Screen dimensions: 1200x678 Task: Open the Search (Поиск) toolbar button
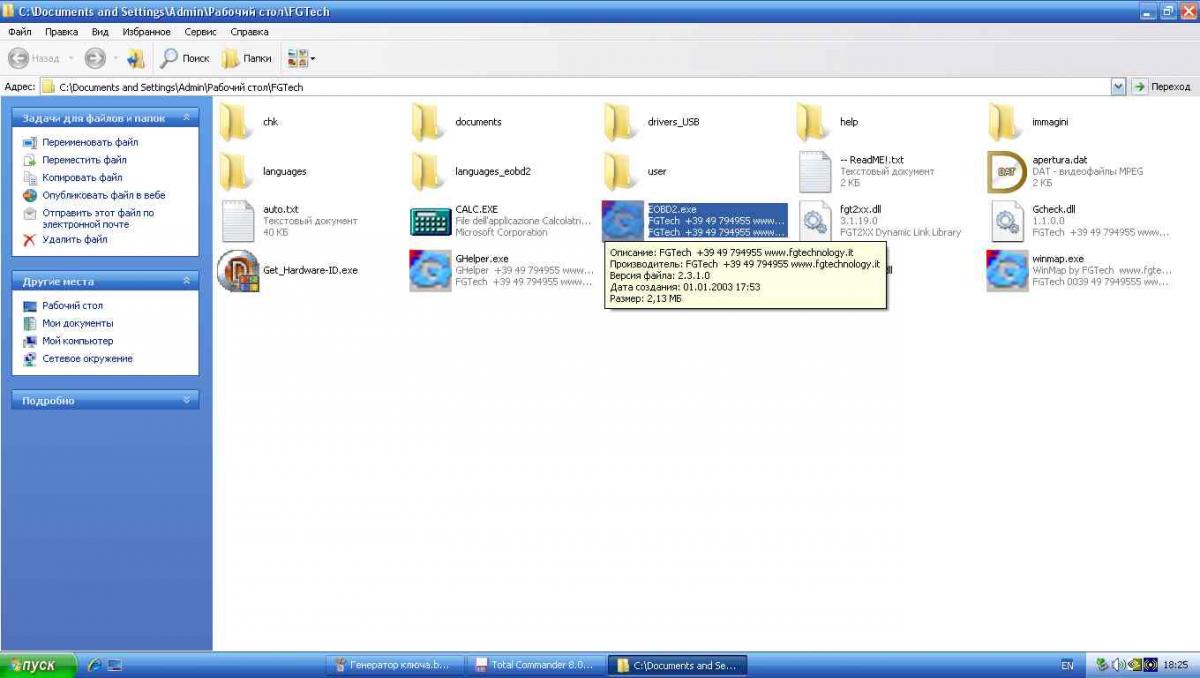185,59
